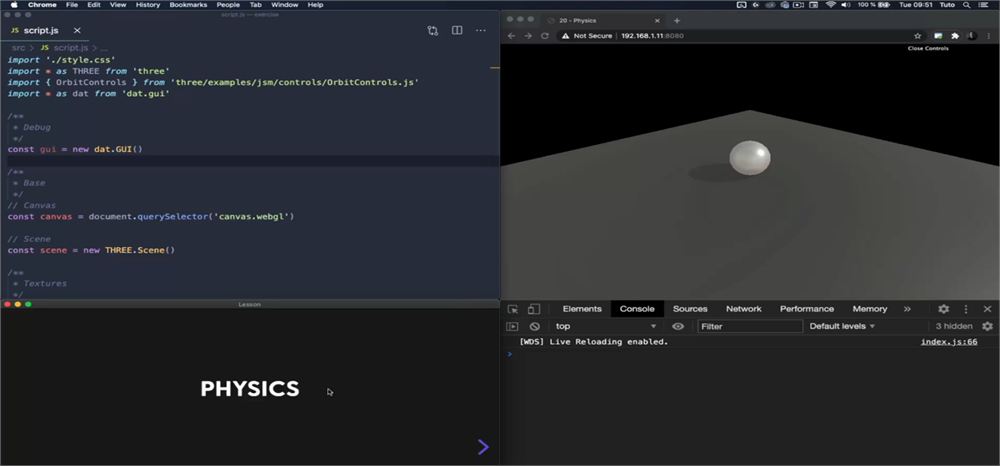This screenshot has height=466, width=1000.
Task: Open the Window menu
Action: 284,4
